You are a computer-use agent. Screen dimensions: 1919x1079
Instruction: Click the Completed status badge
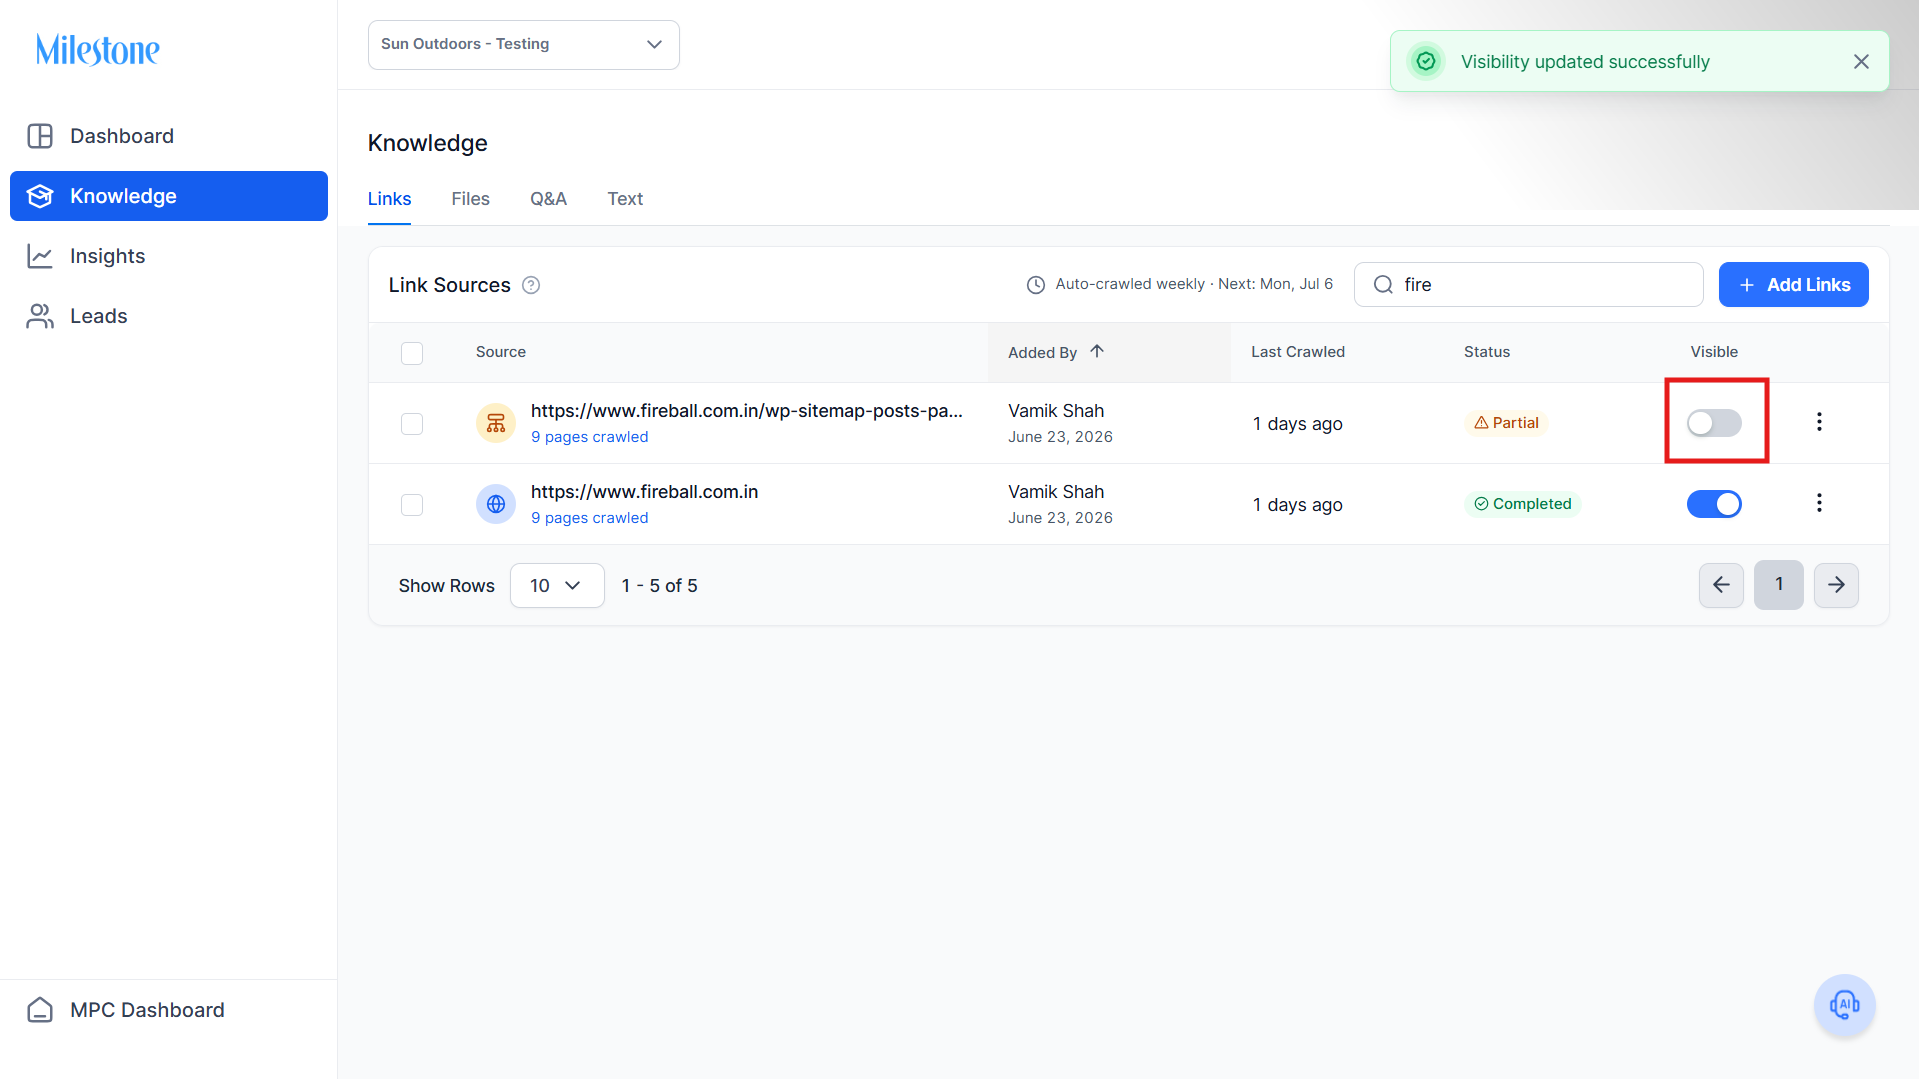(1522, 504)
